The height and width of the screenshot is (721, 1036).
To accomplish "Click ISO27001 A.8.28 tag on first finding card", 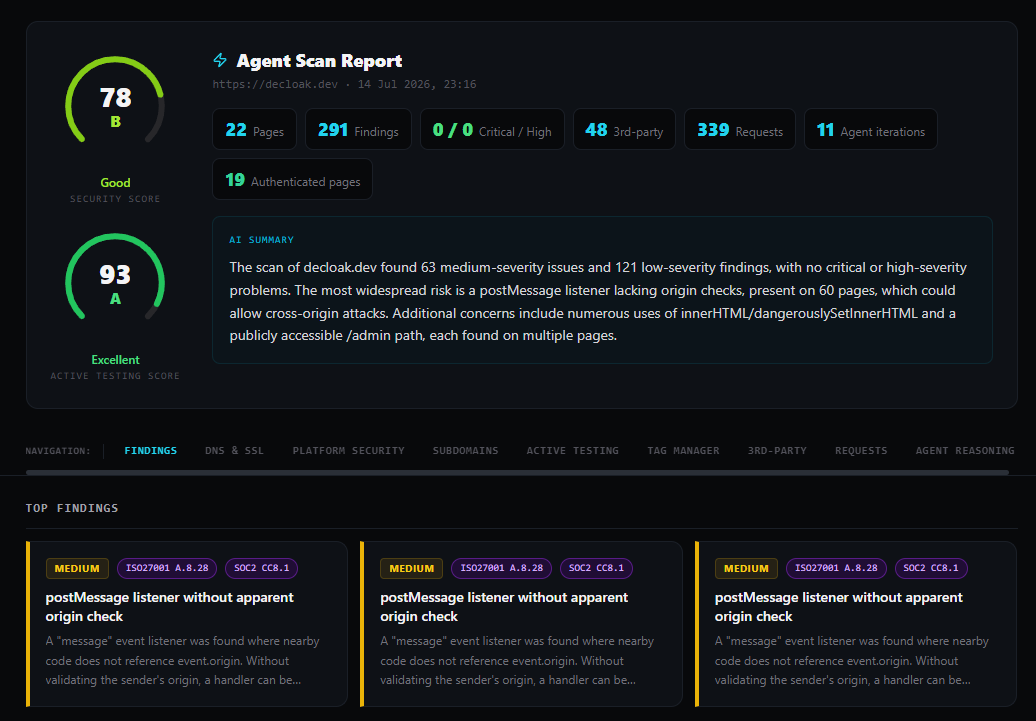I will (167, 568).
